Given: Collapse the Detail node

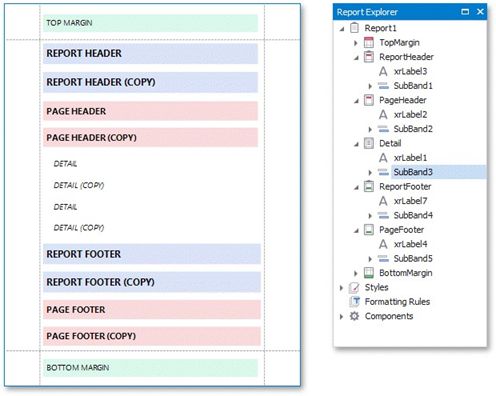Looking at the screenshot, I should [356, 144].
